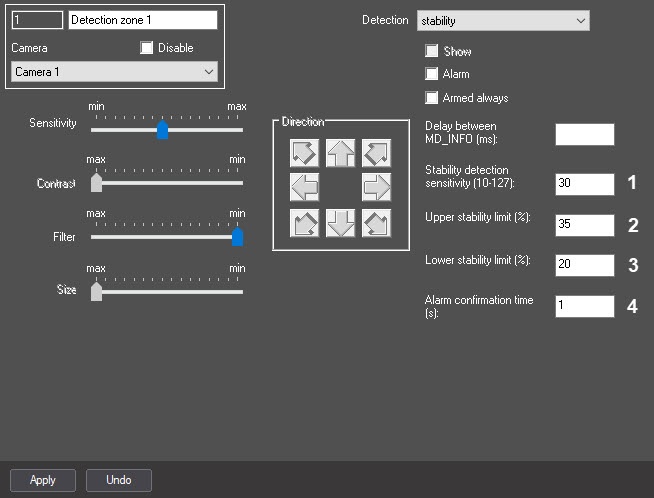This screenshot has width=654, height=498.
Task: Click the Filter slider handle
Action: (238, 237)
